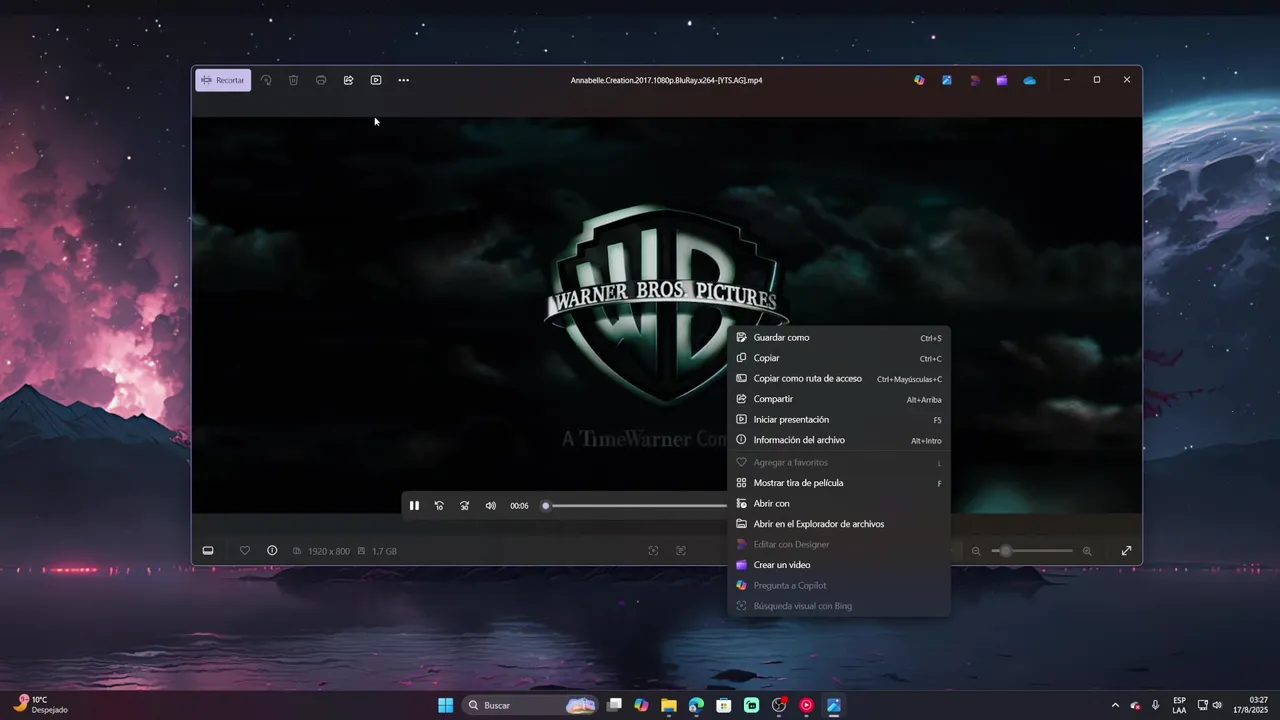Choose Iniciar presentación menu entry
The height and width of the screenshot is (720, 1280).
click(838, 420)
